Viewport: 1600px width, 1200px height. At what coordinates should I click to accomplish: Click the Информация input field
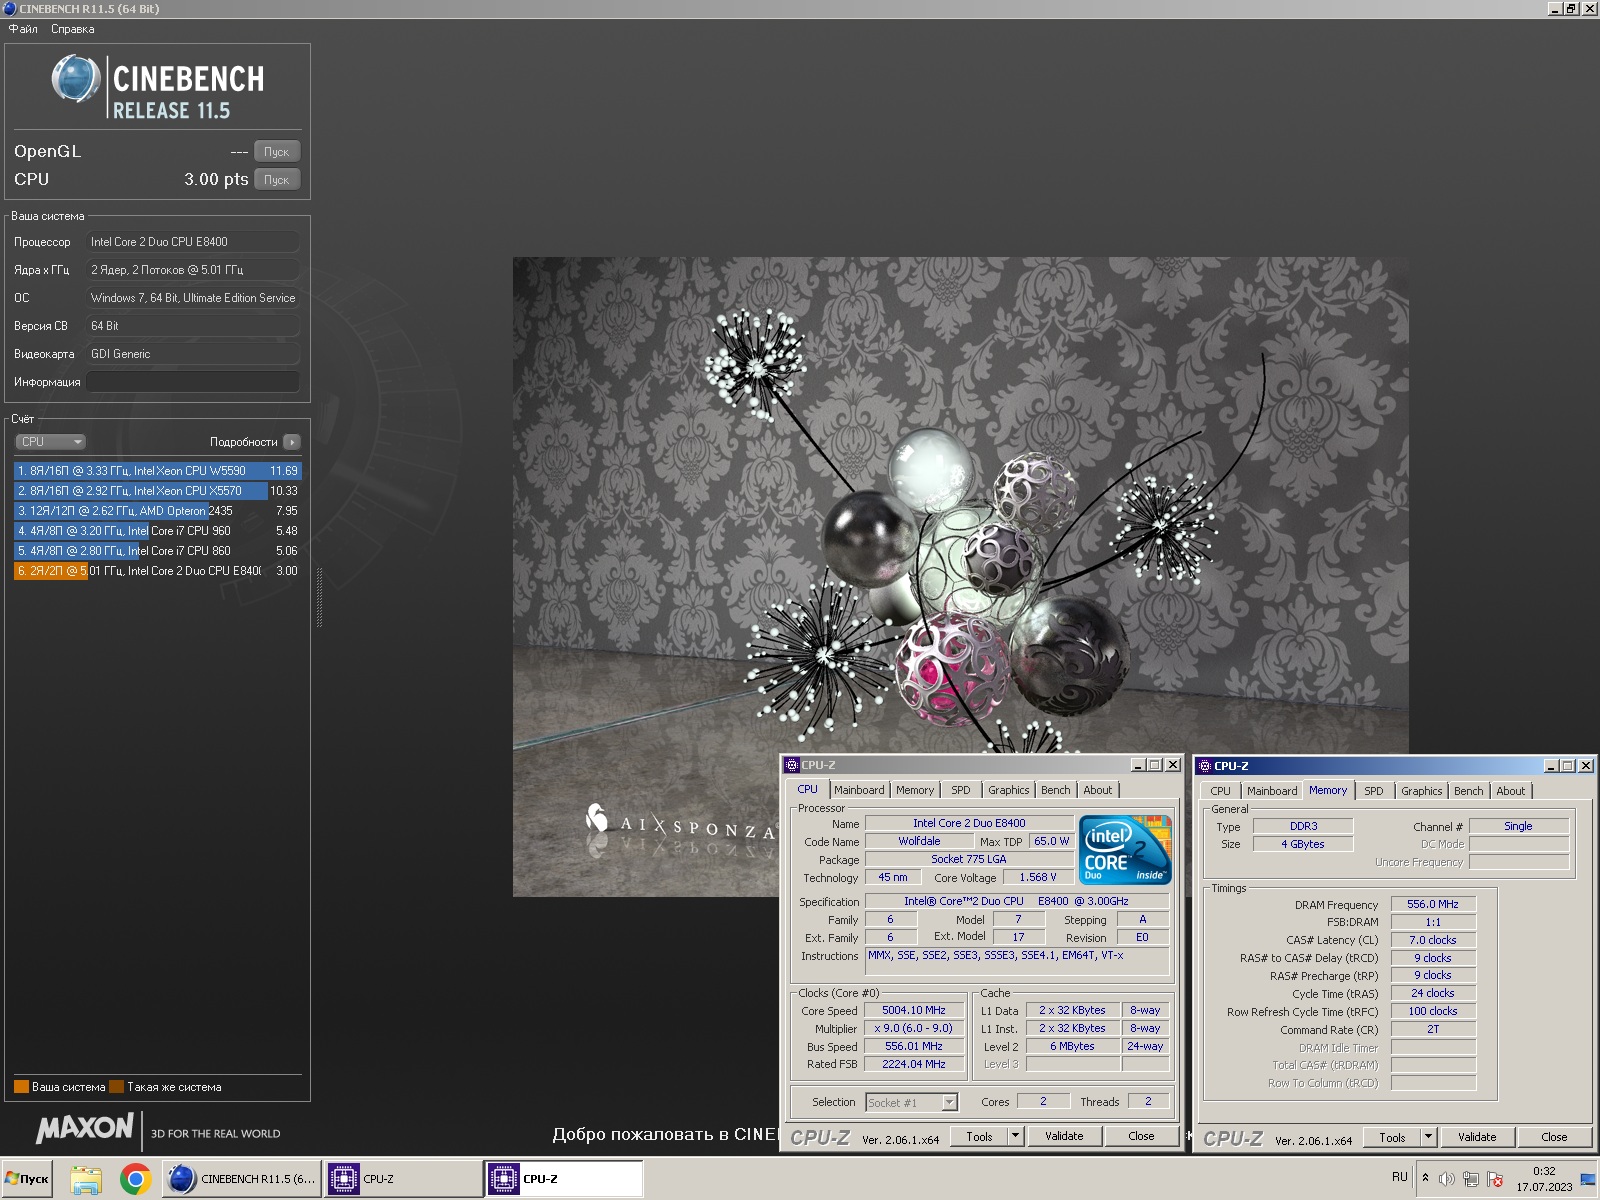pos(193,382)
